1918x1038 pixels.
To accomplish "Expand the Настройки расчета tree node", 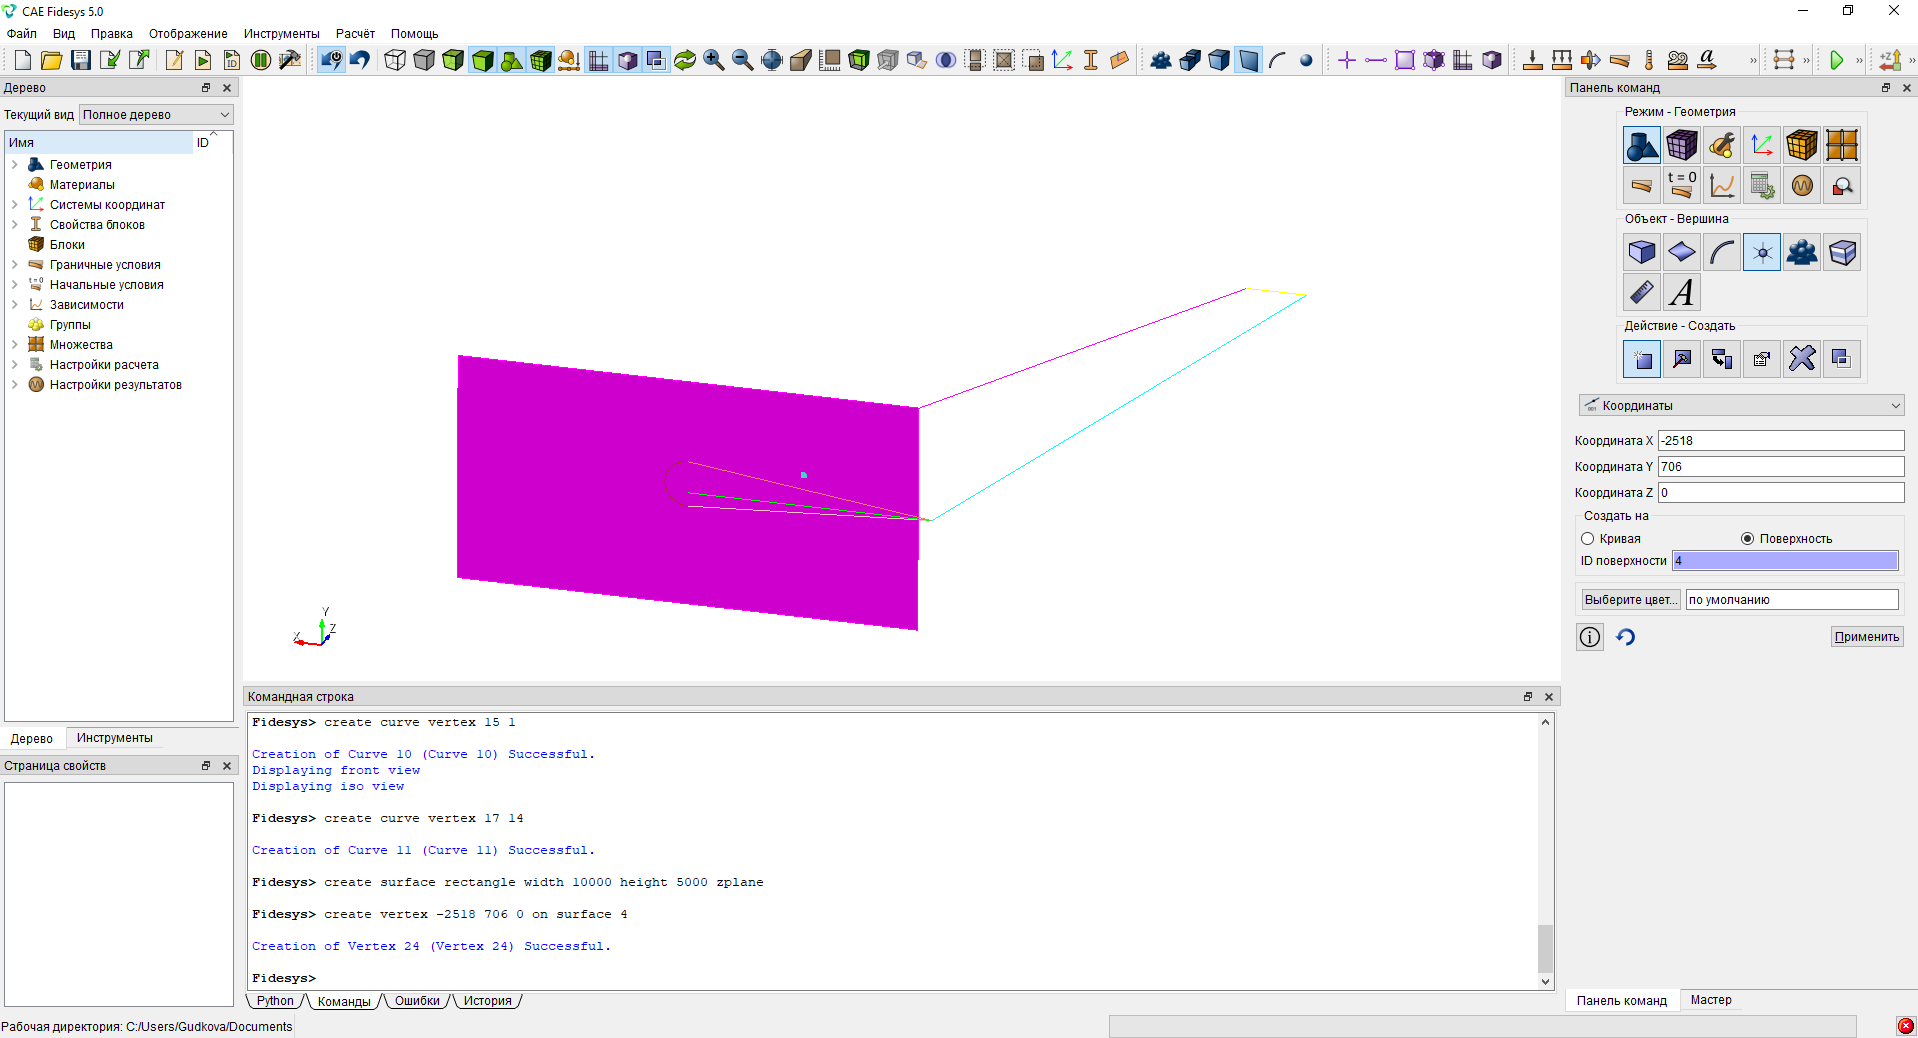I will (x=15, y=365).
